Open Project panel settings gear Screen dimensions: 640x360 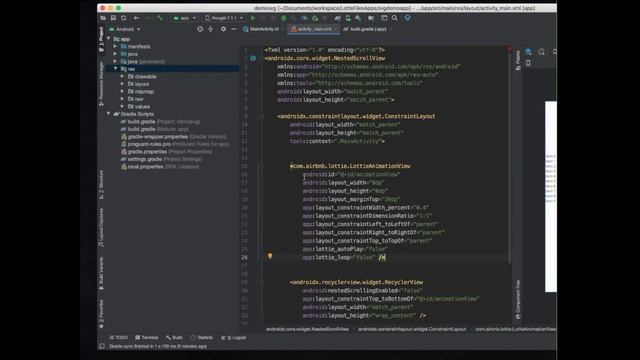(x=223, y=29)
